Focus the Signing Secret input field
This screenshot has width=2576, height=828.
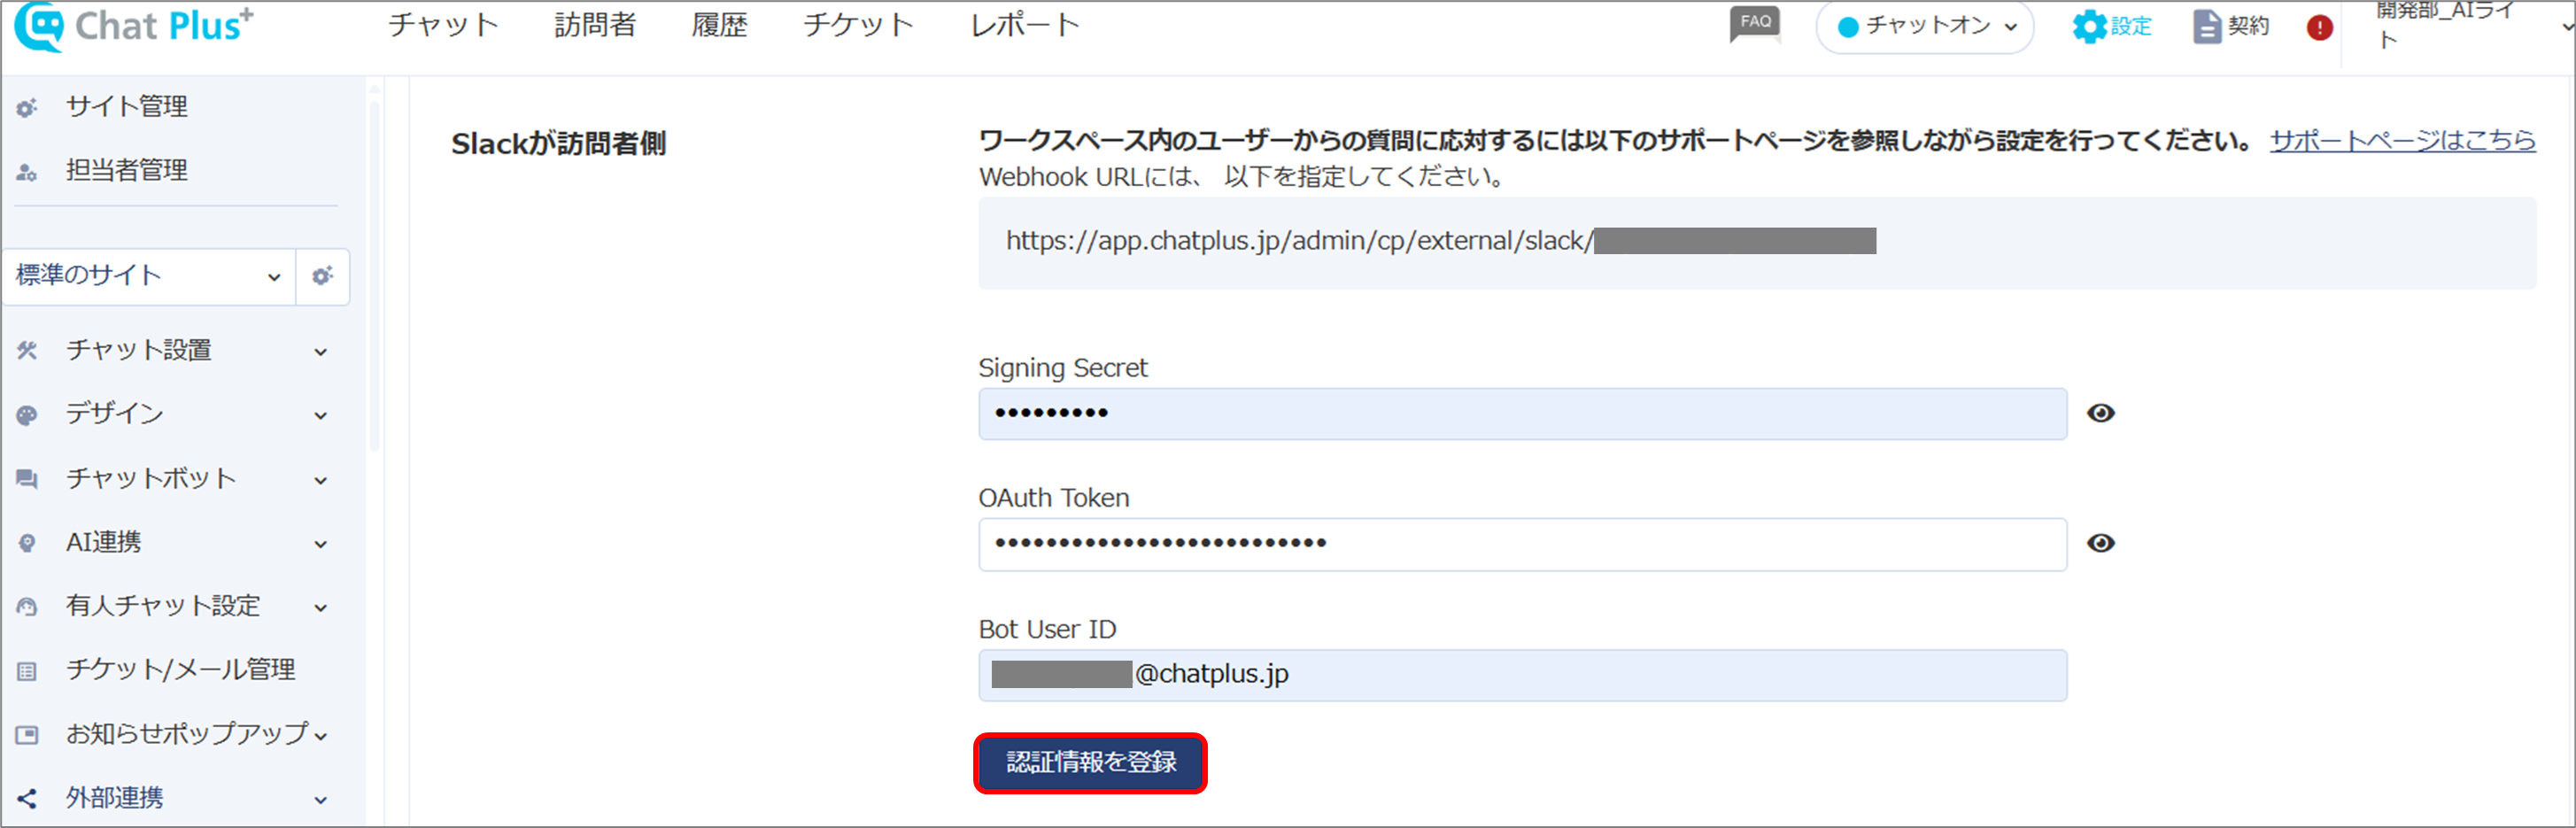click(x=1522, y=414)
